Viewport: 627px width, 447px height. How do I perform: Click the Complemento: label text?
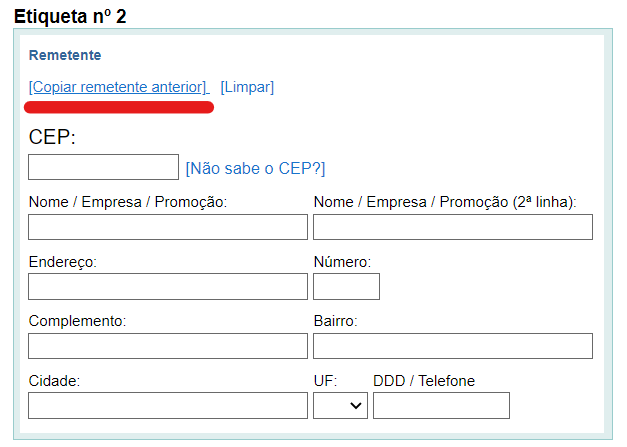pos(77,321)
